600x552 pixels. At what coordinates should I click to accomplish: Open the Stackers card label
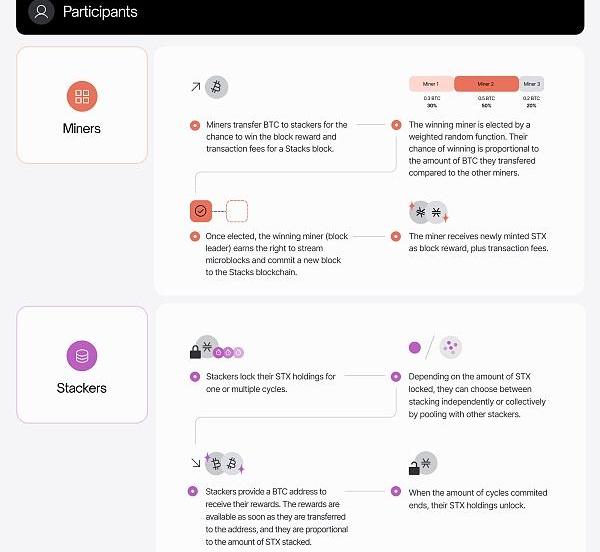tap(82, 388)
